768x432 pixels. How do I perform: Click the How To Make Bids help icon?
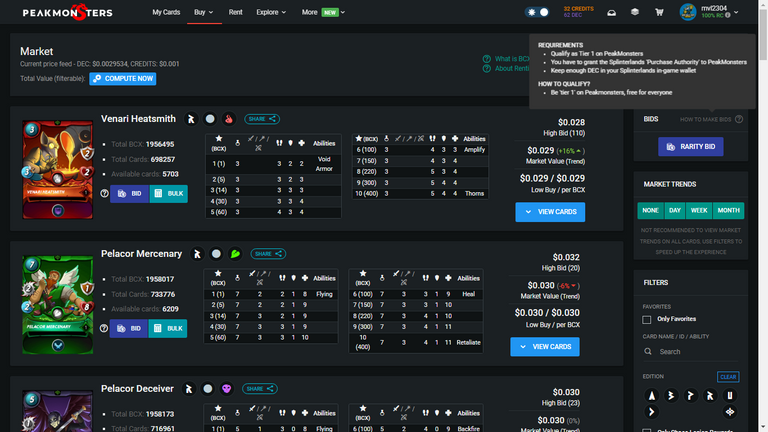739,119
